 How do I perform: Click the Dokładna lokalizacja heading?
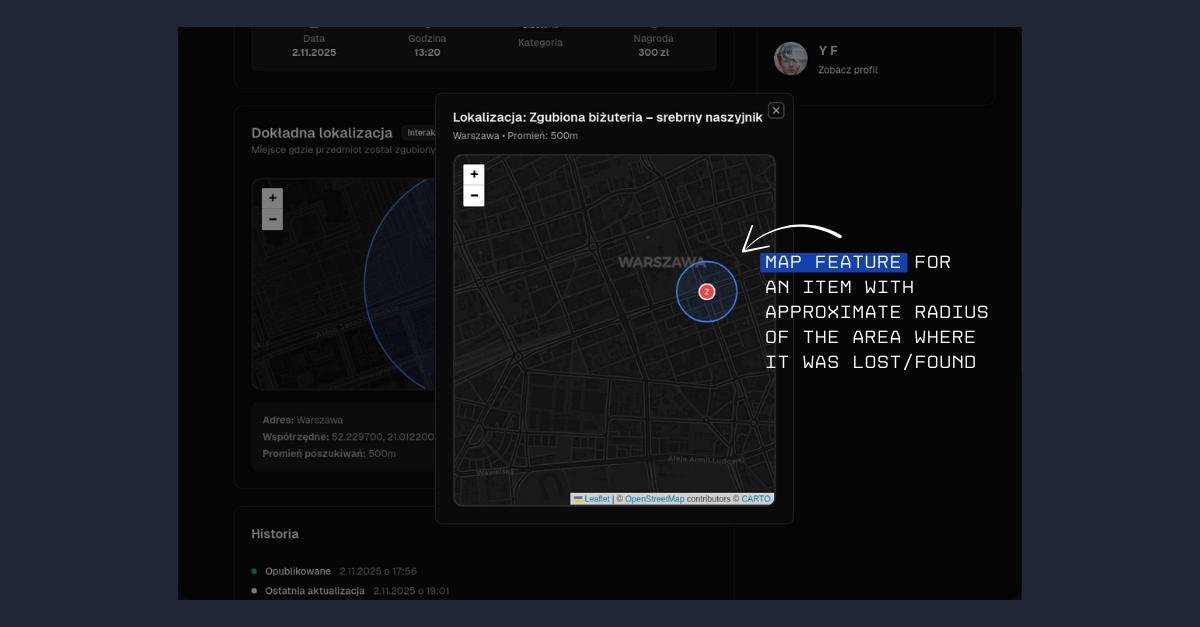pyautogui.click(x=321, y=133)
